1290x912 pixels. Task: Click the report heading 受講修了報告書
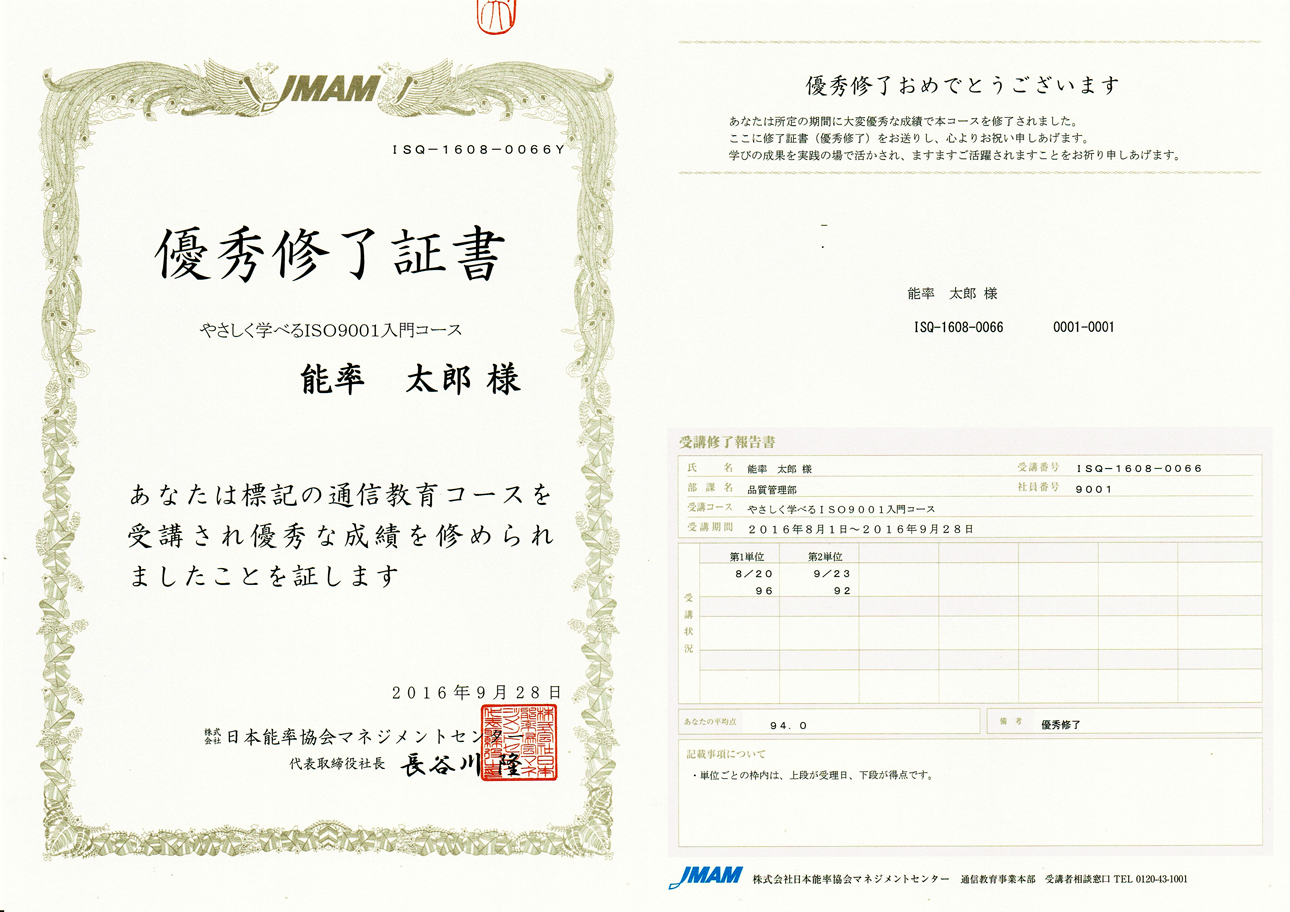[727, 441]
